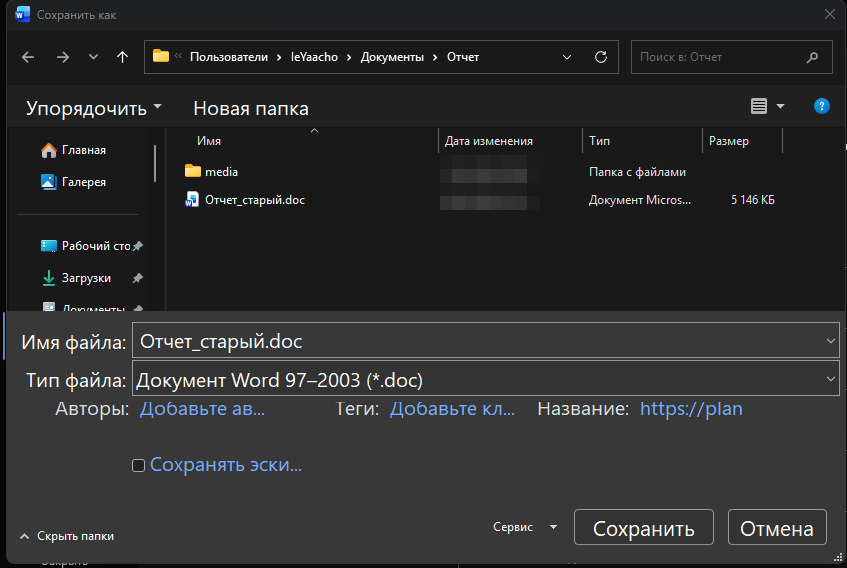
Task: Sort by the Размер column header
Action: 729,141
